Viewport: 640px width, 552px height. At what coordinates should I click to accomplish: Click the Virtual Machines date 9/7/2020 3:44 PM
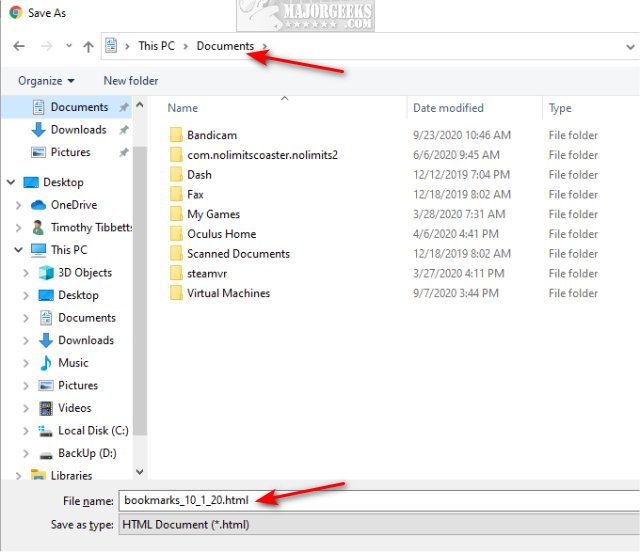click(456, 293)
